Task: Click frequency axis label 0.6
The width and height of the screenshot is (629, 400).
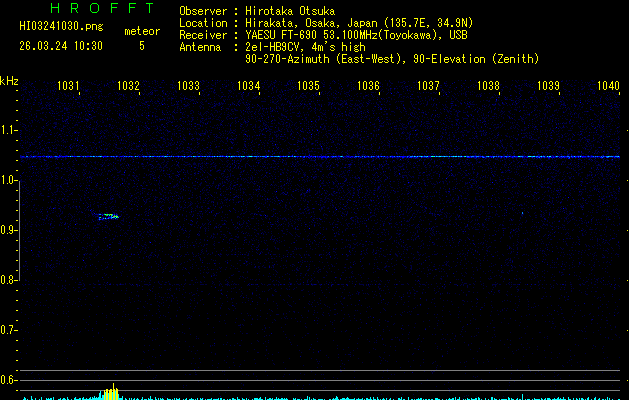Action: [x=8, y=380]
